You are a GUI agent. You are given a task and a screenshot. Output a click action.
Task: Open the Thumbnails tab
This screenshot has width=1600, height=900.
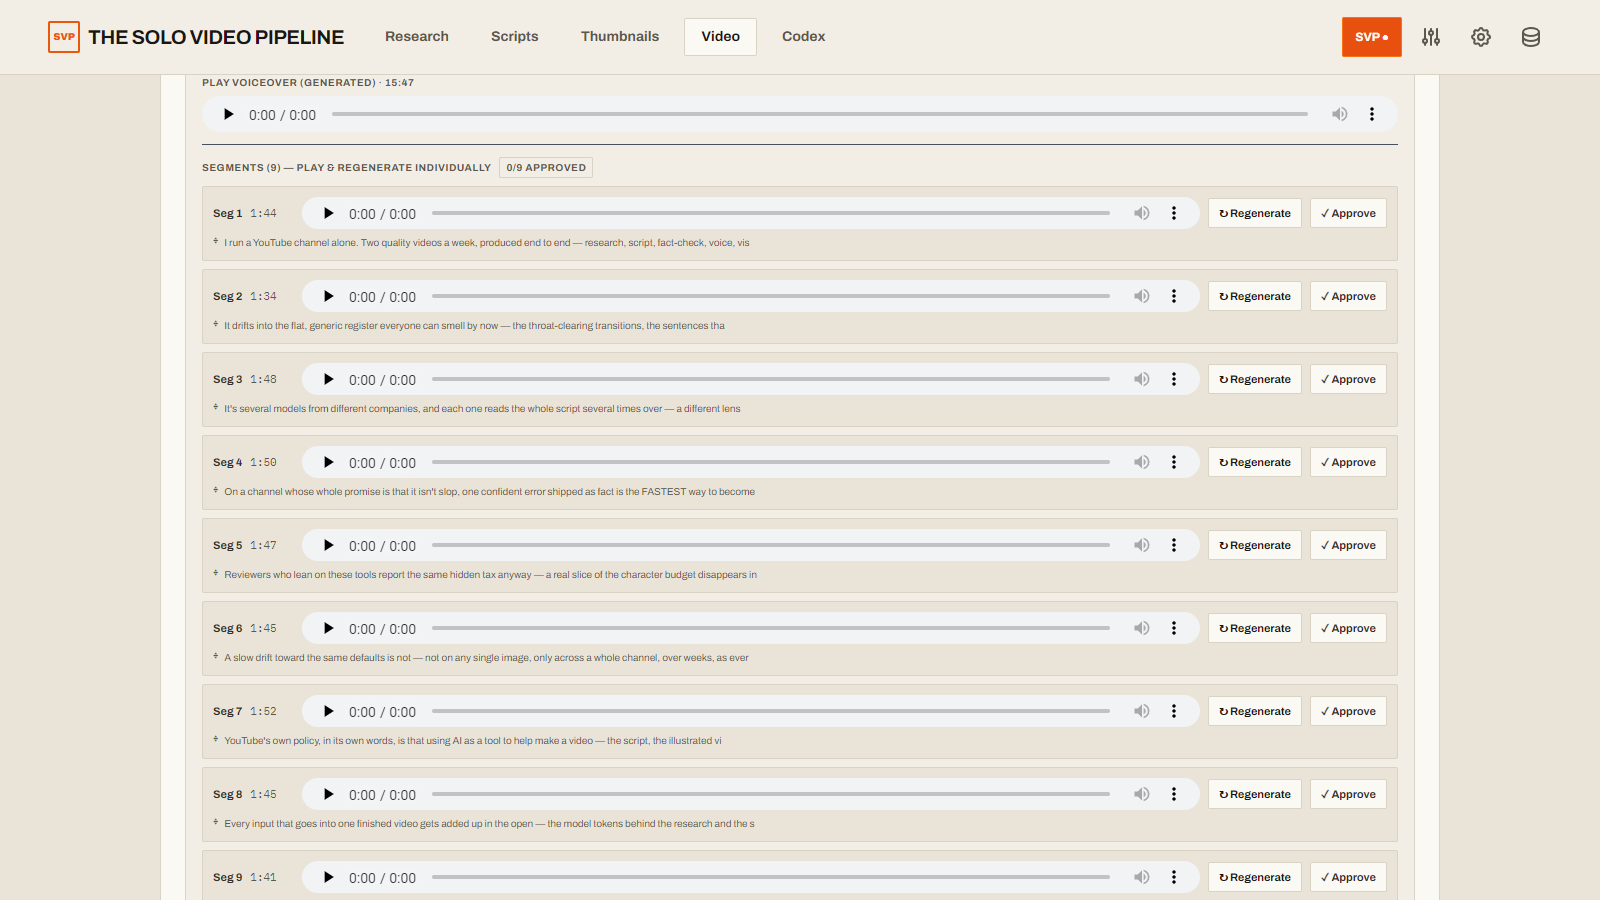pos(620,37)
